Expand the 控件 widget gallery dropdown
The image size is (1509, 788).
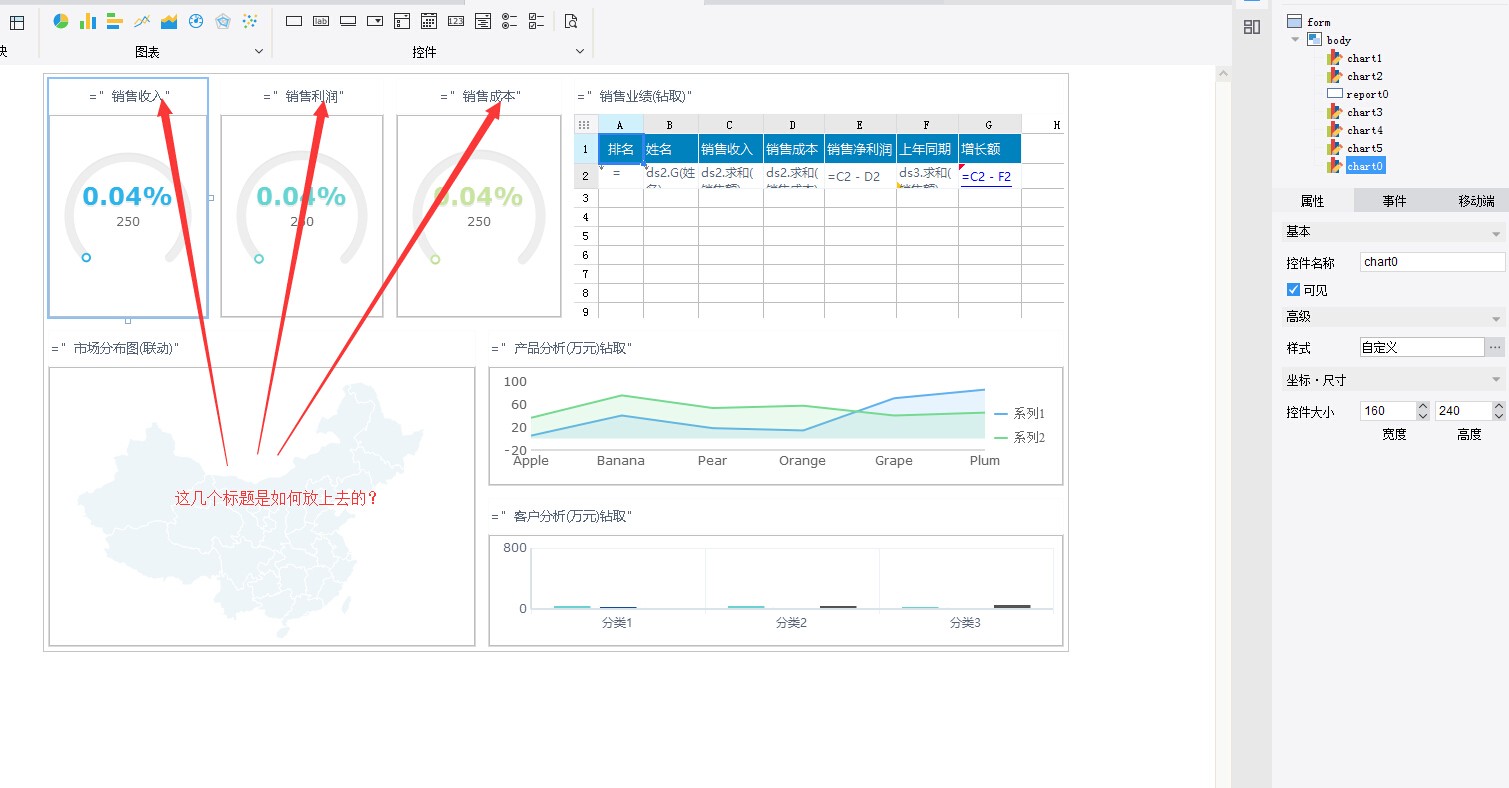tap(579, 51)
